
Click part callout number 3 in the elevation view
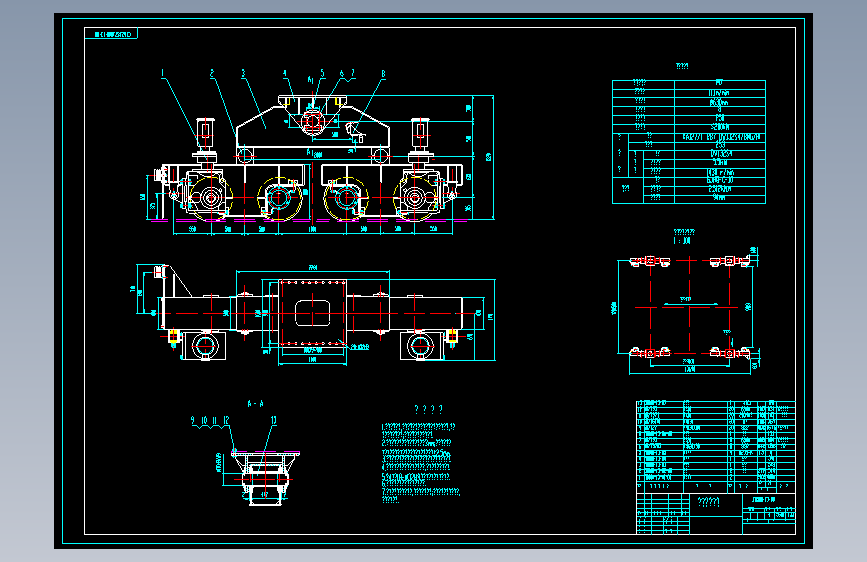(x=243, y=73)
